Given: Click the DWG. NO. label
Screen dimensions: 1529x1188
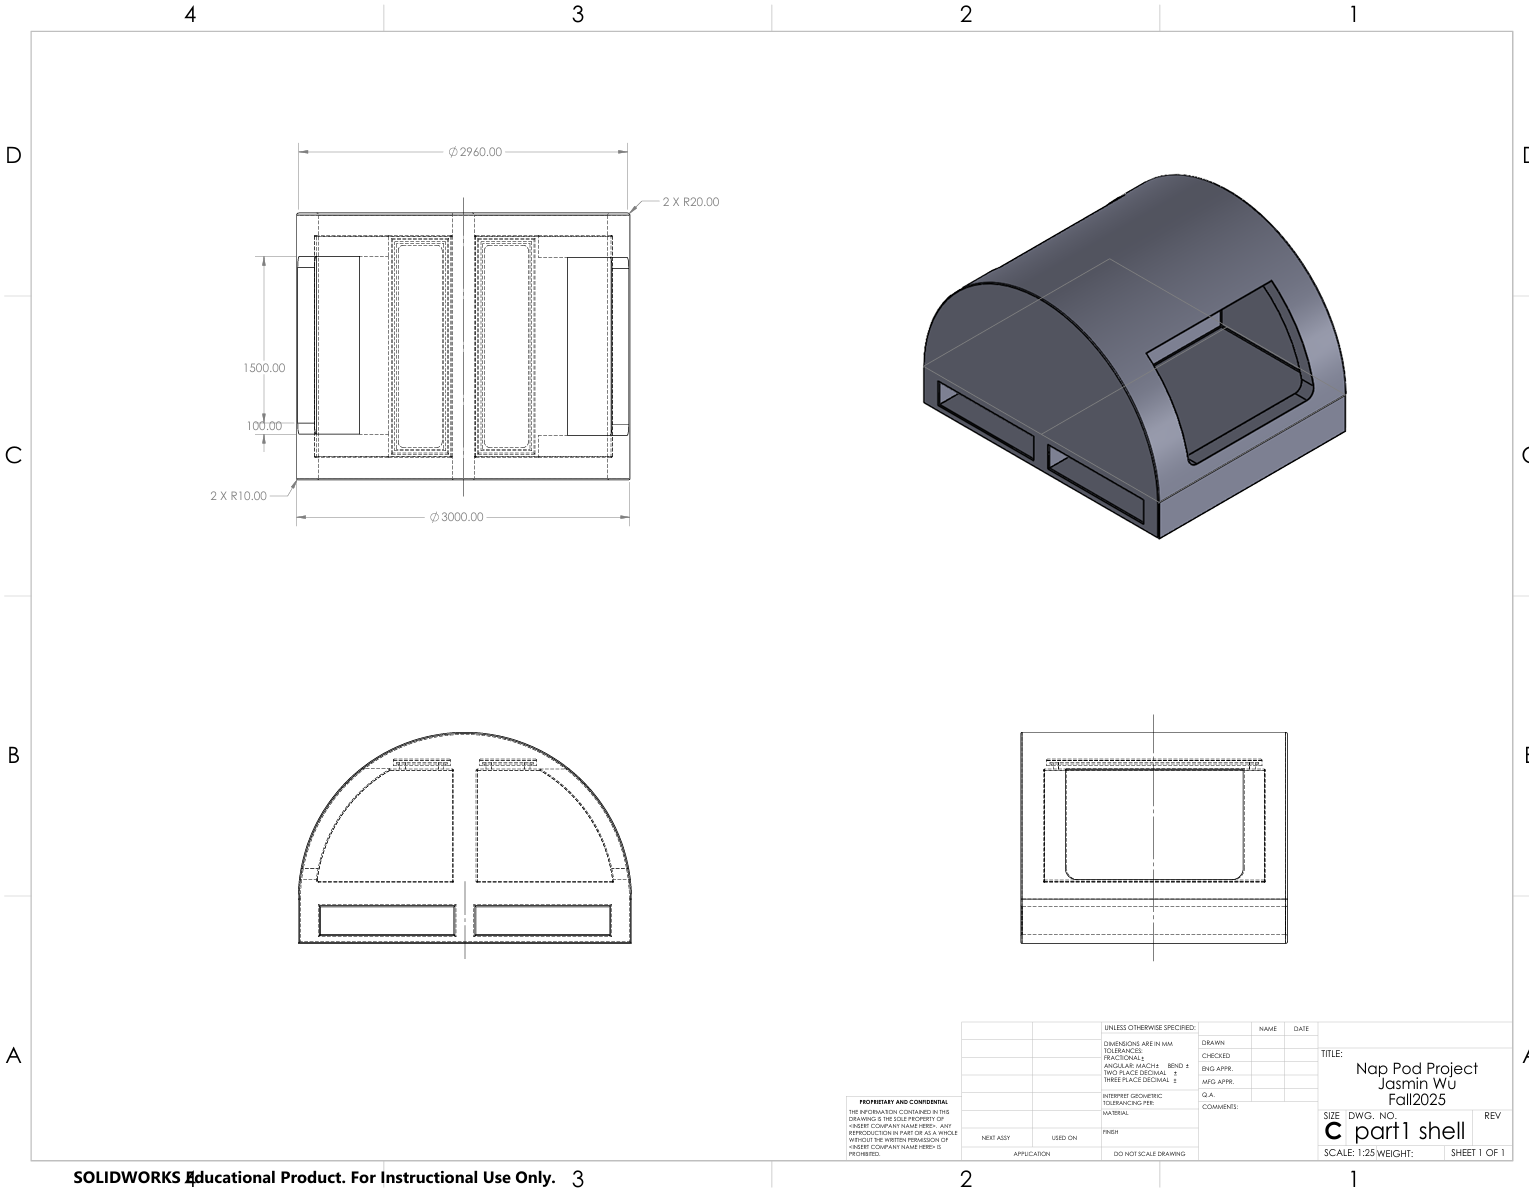Looking at the screenshot, I should point(1372,1116).
